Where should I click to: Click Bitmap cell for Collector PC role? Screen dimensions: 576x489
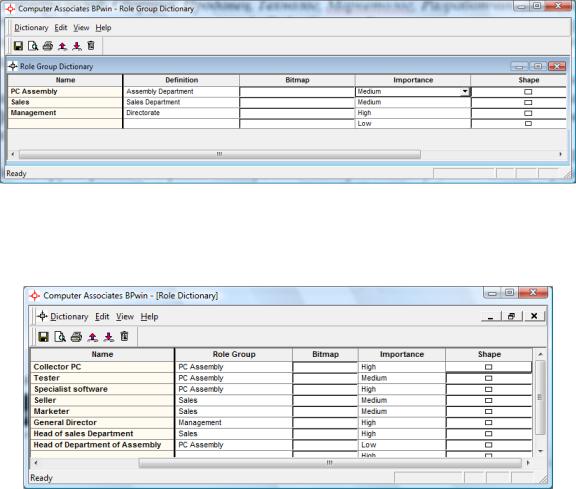(325, 367)
